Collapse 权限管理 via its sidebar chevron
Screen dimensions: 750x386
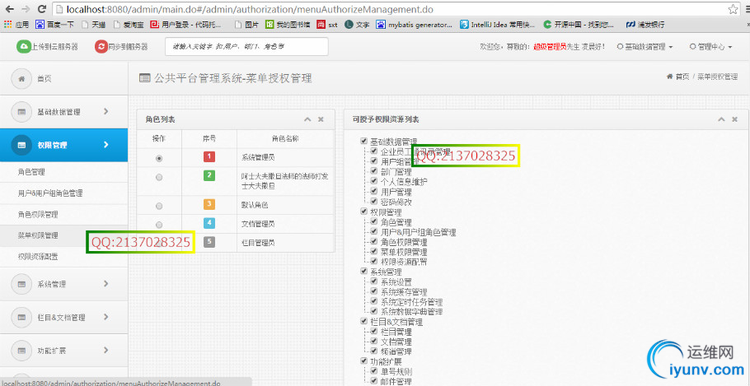pyautogui.click(x=106, y=144)
